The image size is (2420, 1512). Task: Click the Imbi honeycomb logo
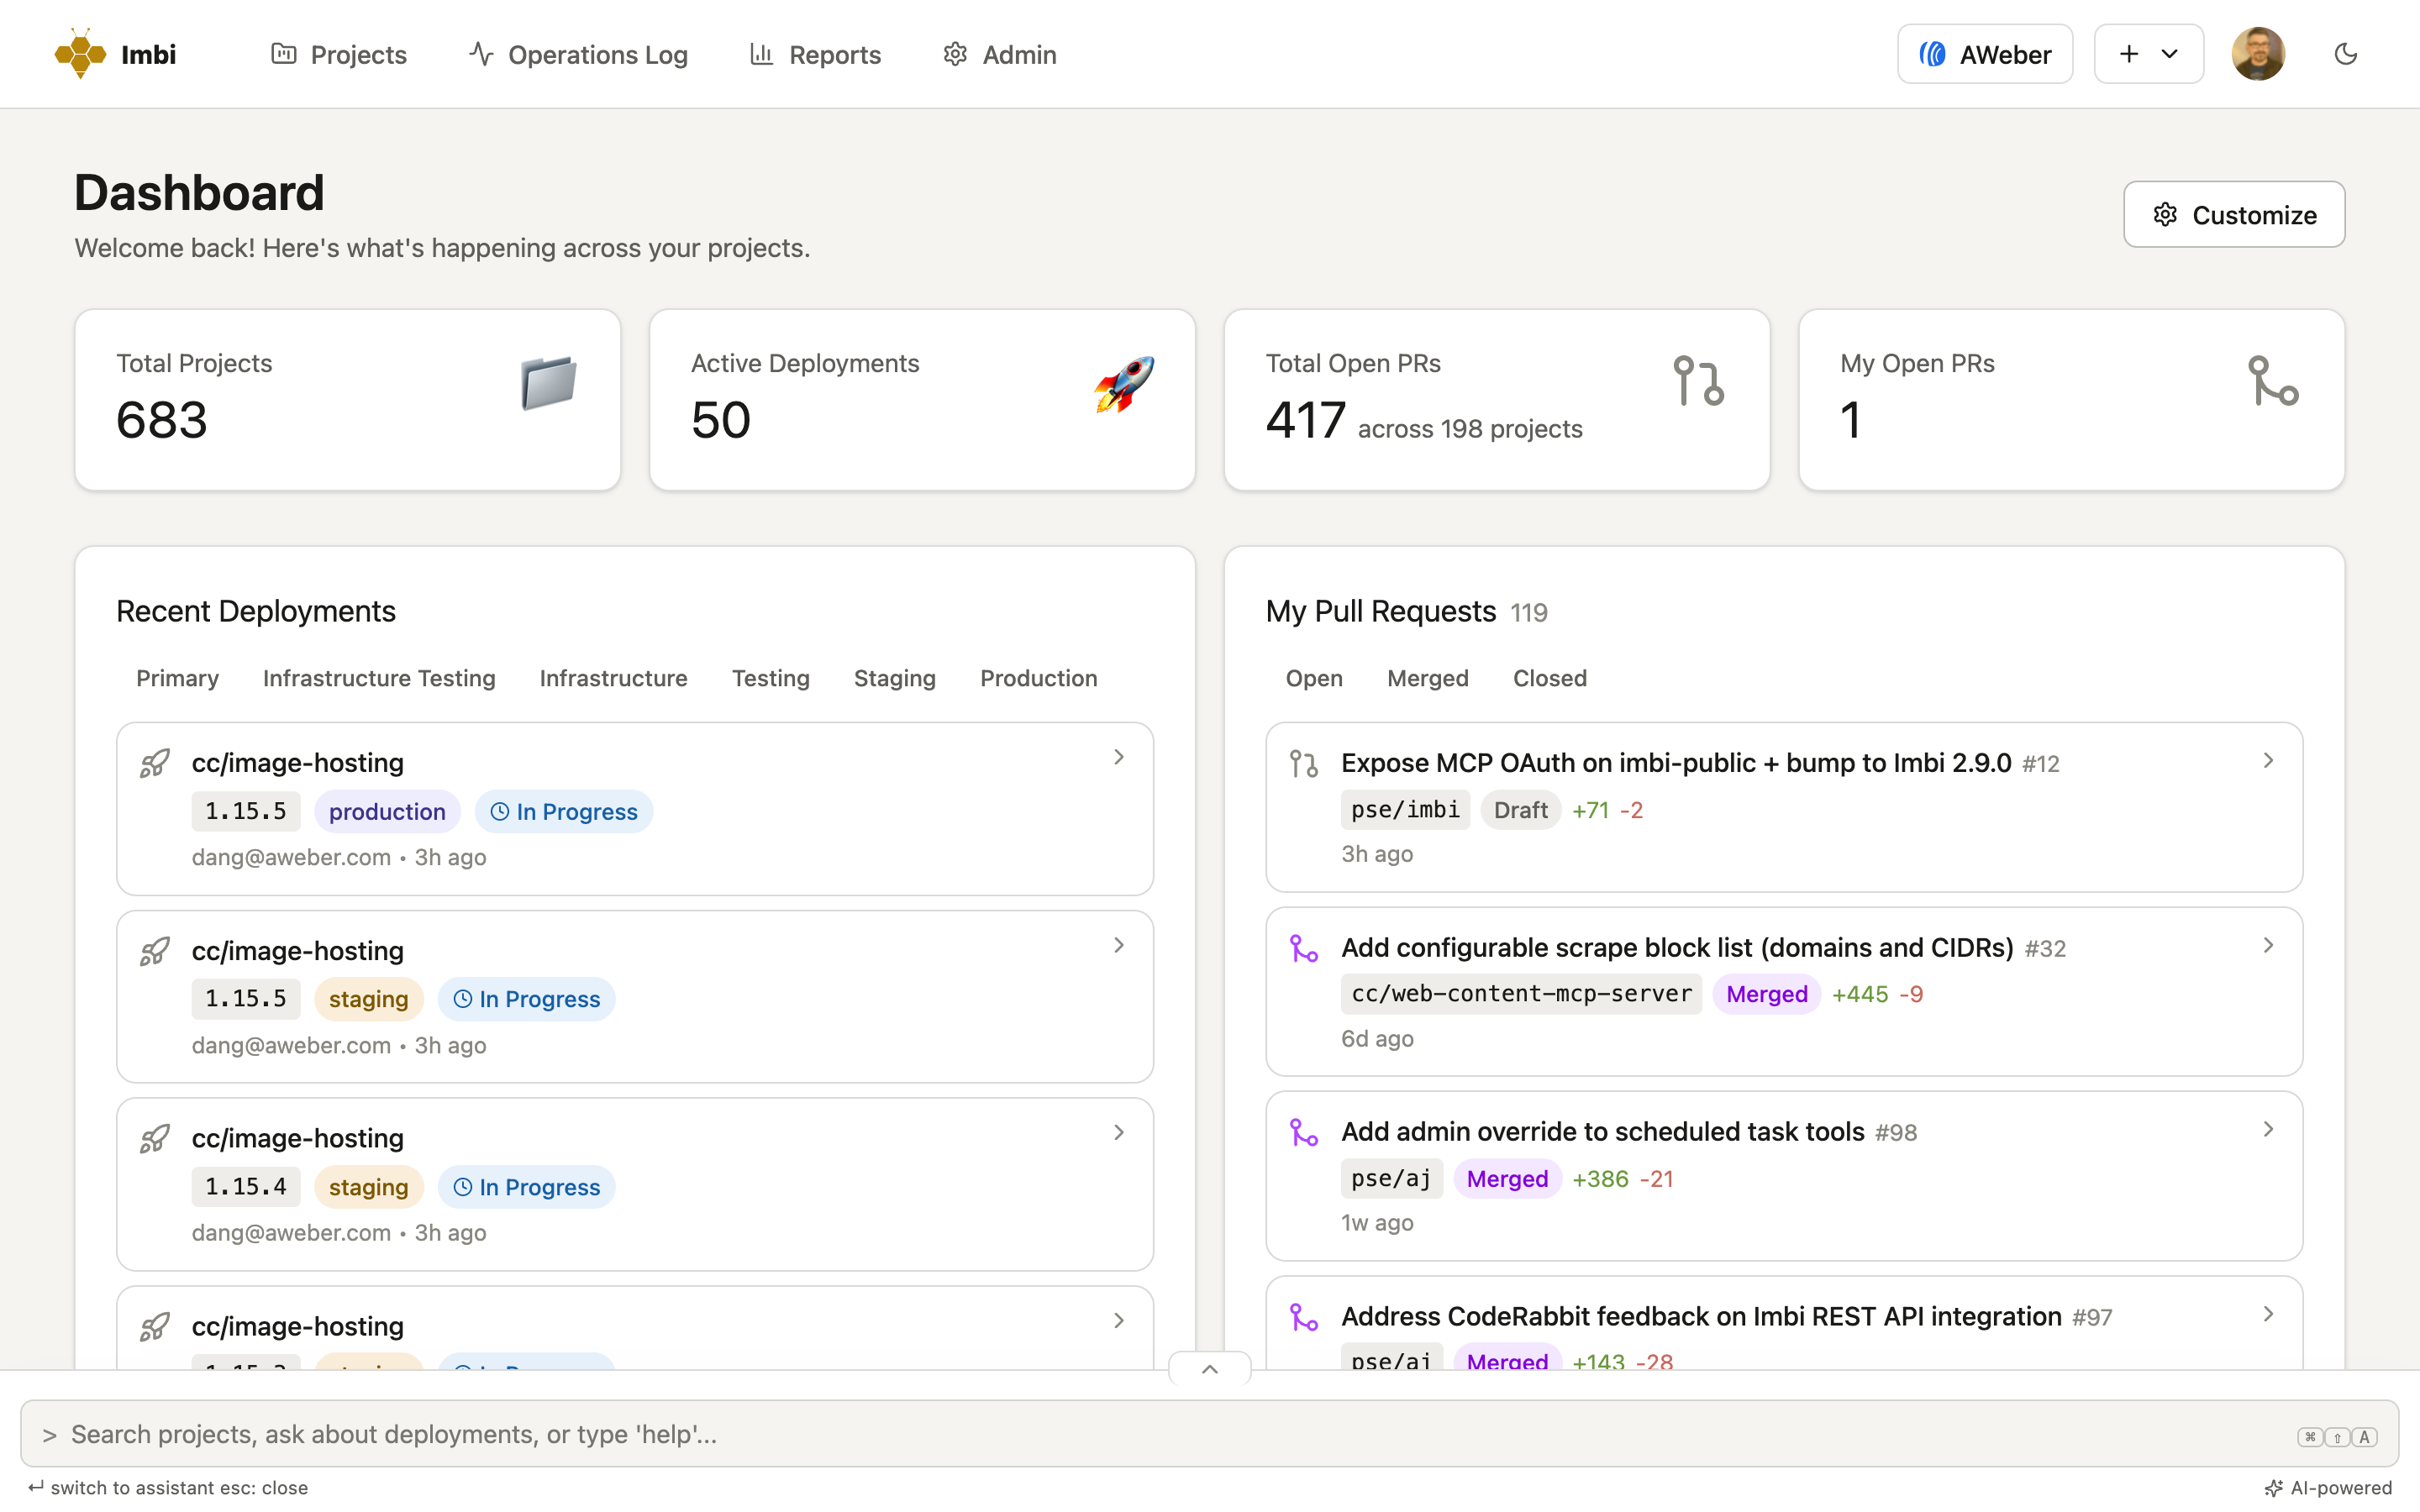point(80,54)
